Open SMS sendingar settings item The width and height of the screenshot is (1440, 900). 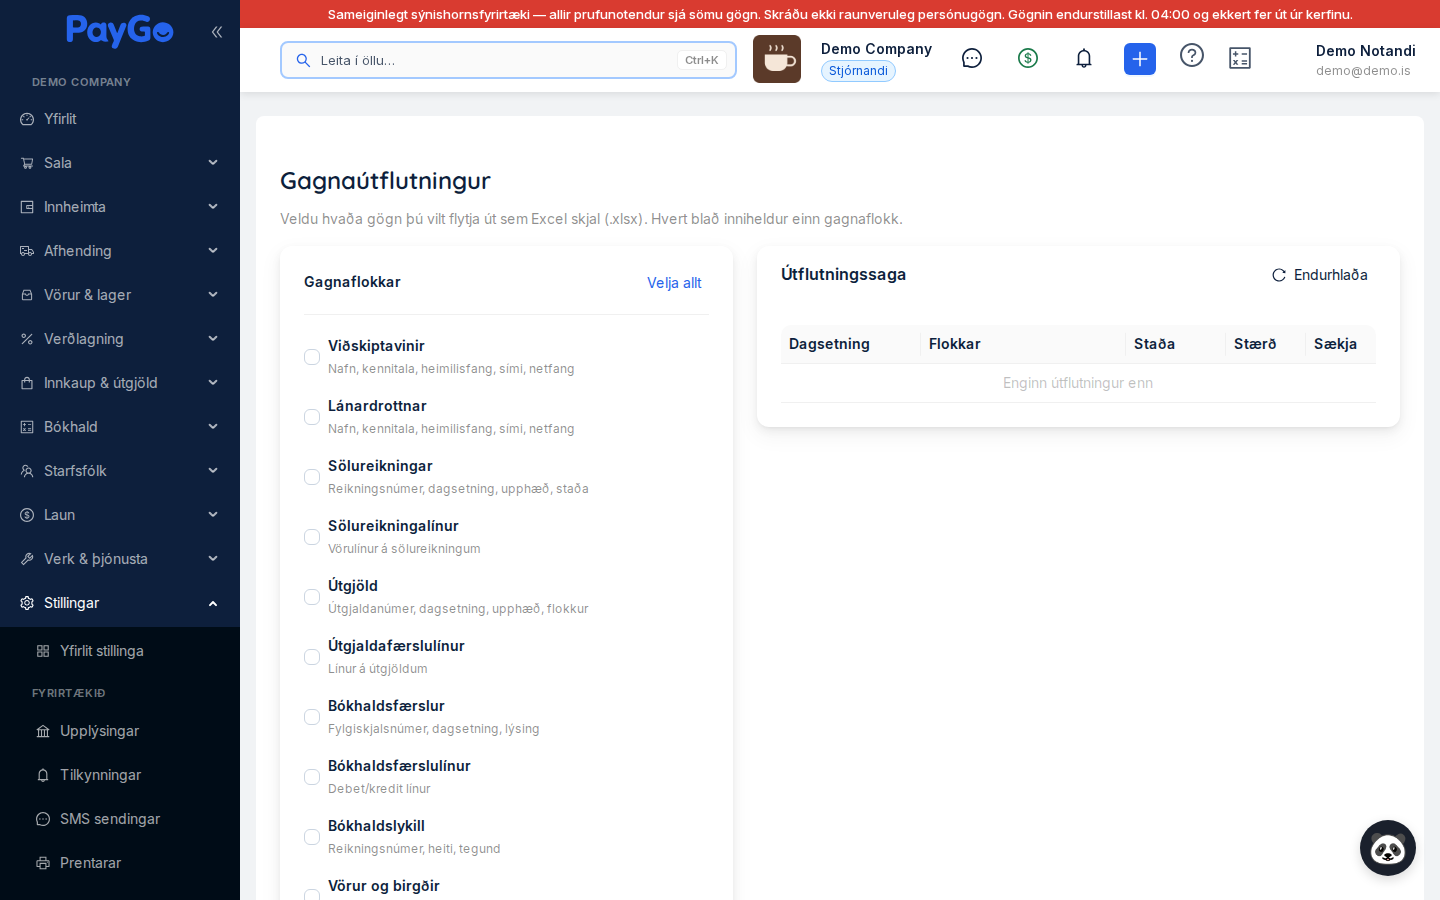120,819
